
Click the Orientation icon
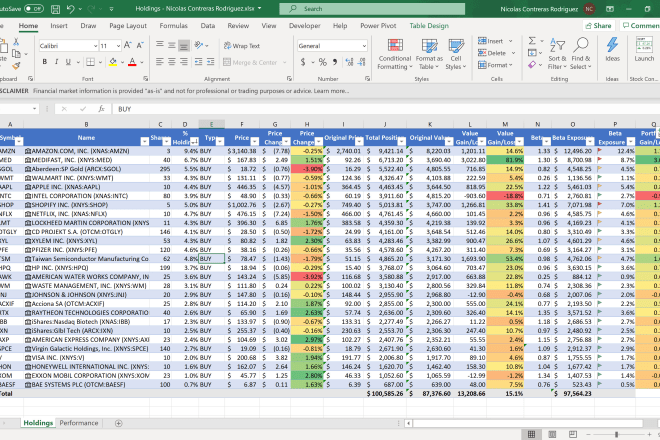click(199, 45)
